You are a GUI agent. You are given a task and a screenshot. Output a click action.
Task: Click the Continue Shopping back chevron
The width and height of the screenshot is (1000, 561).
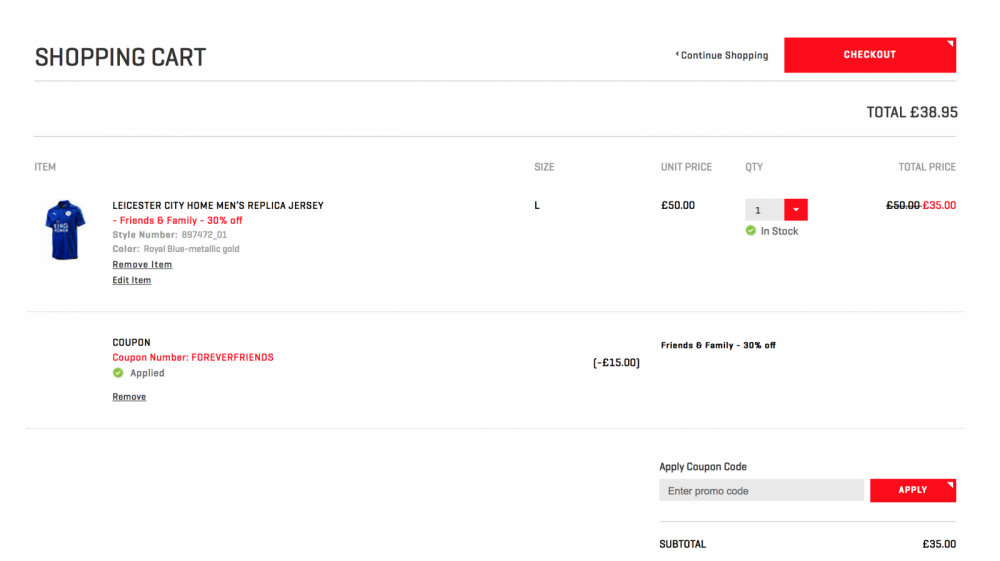677,54
